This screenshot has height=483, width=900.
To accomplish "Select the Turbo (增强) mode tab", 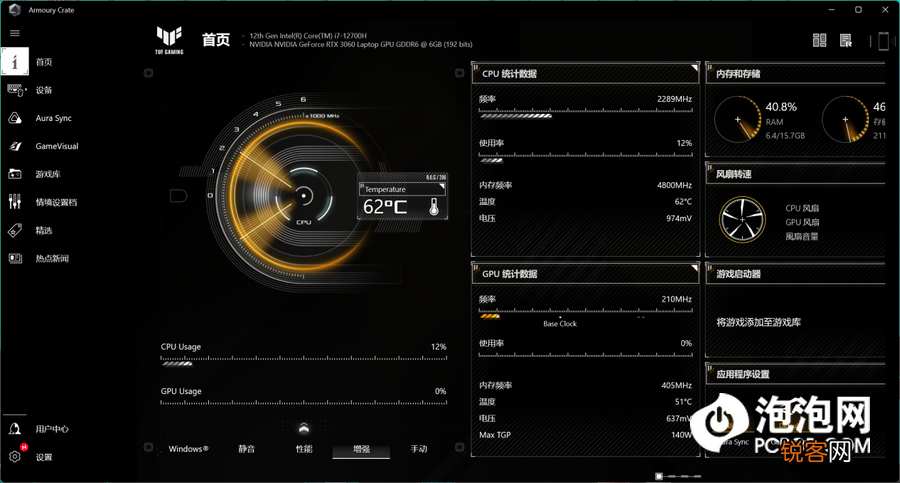I will (361, 449).
